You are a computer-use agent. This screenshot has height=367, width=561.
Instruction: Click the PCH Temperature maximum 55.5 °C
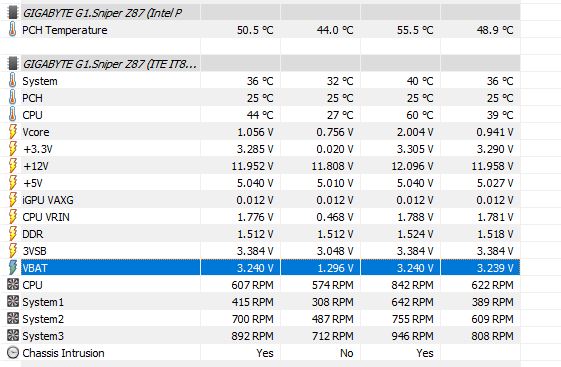point(415,30)
